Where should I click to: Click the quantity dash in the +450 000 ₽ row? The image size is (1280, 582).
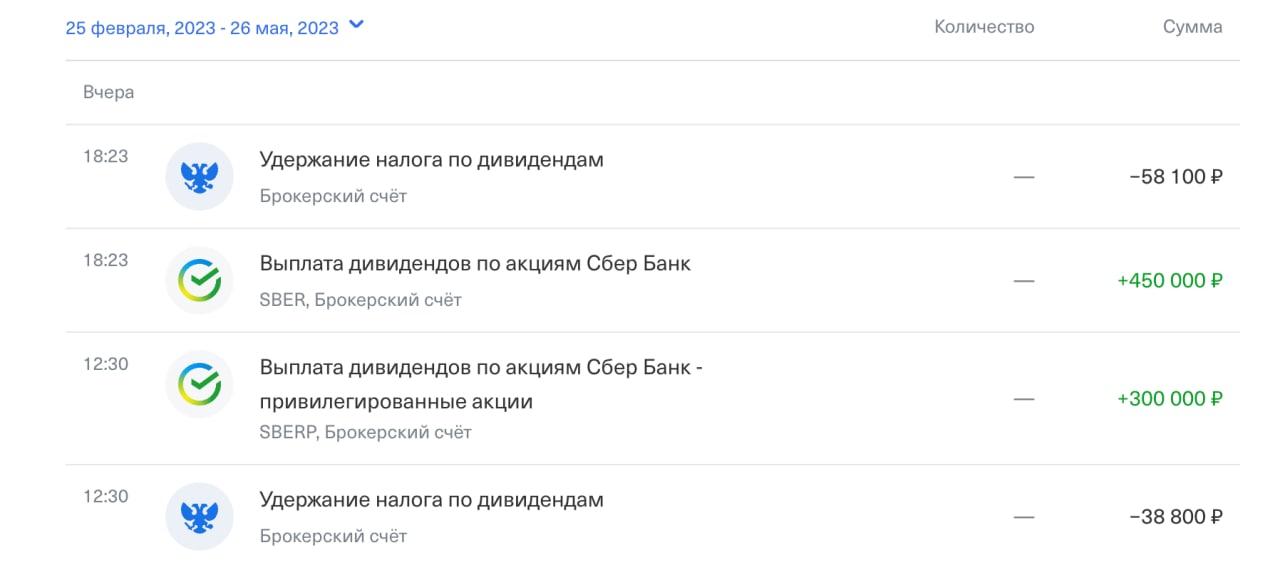pos(1024,281)
